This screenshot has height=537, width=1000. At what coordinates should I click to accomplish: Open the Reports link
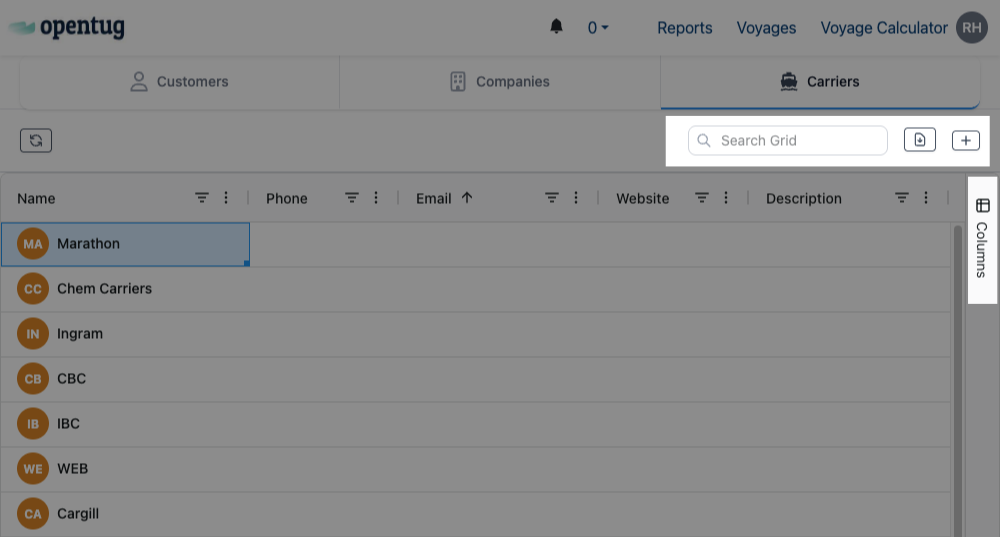point(684,28)
